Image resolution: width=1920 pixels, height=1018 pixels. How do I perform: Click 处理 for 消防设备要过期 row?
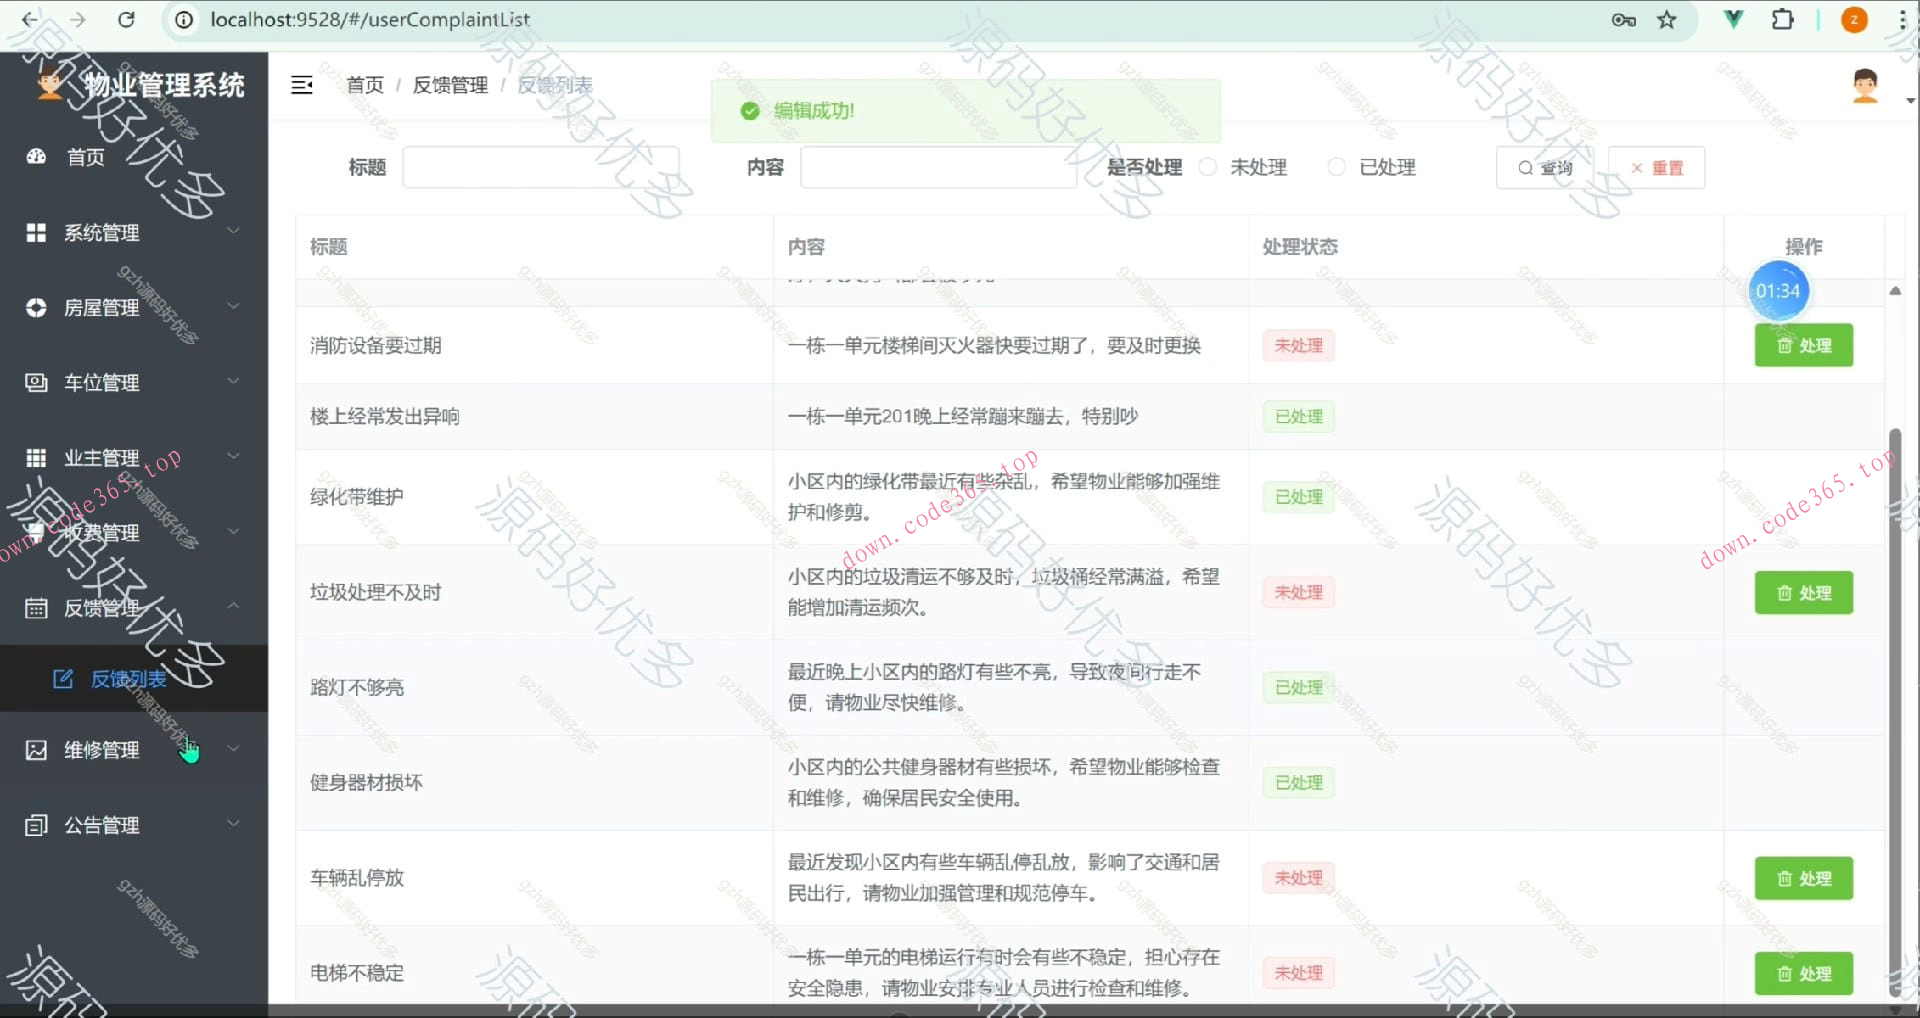point(1803,345)
